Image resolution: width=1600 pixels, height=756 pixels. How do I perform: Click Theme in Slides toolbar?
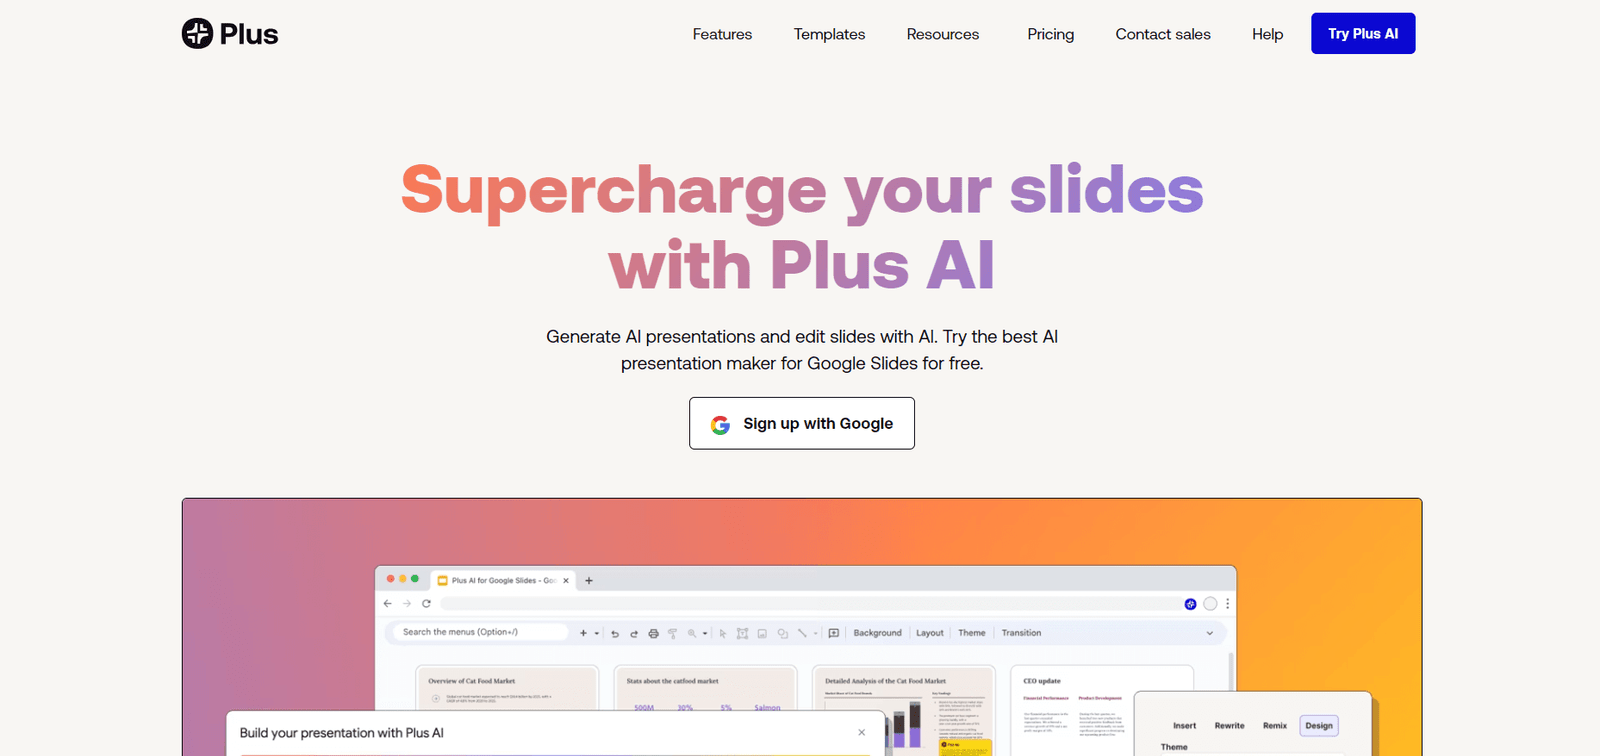[972, 633]
